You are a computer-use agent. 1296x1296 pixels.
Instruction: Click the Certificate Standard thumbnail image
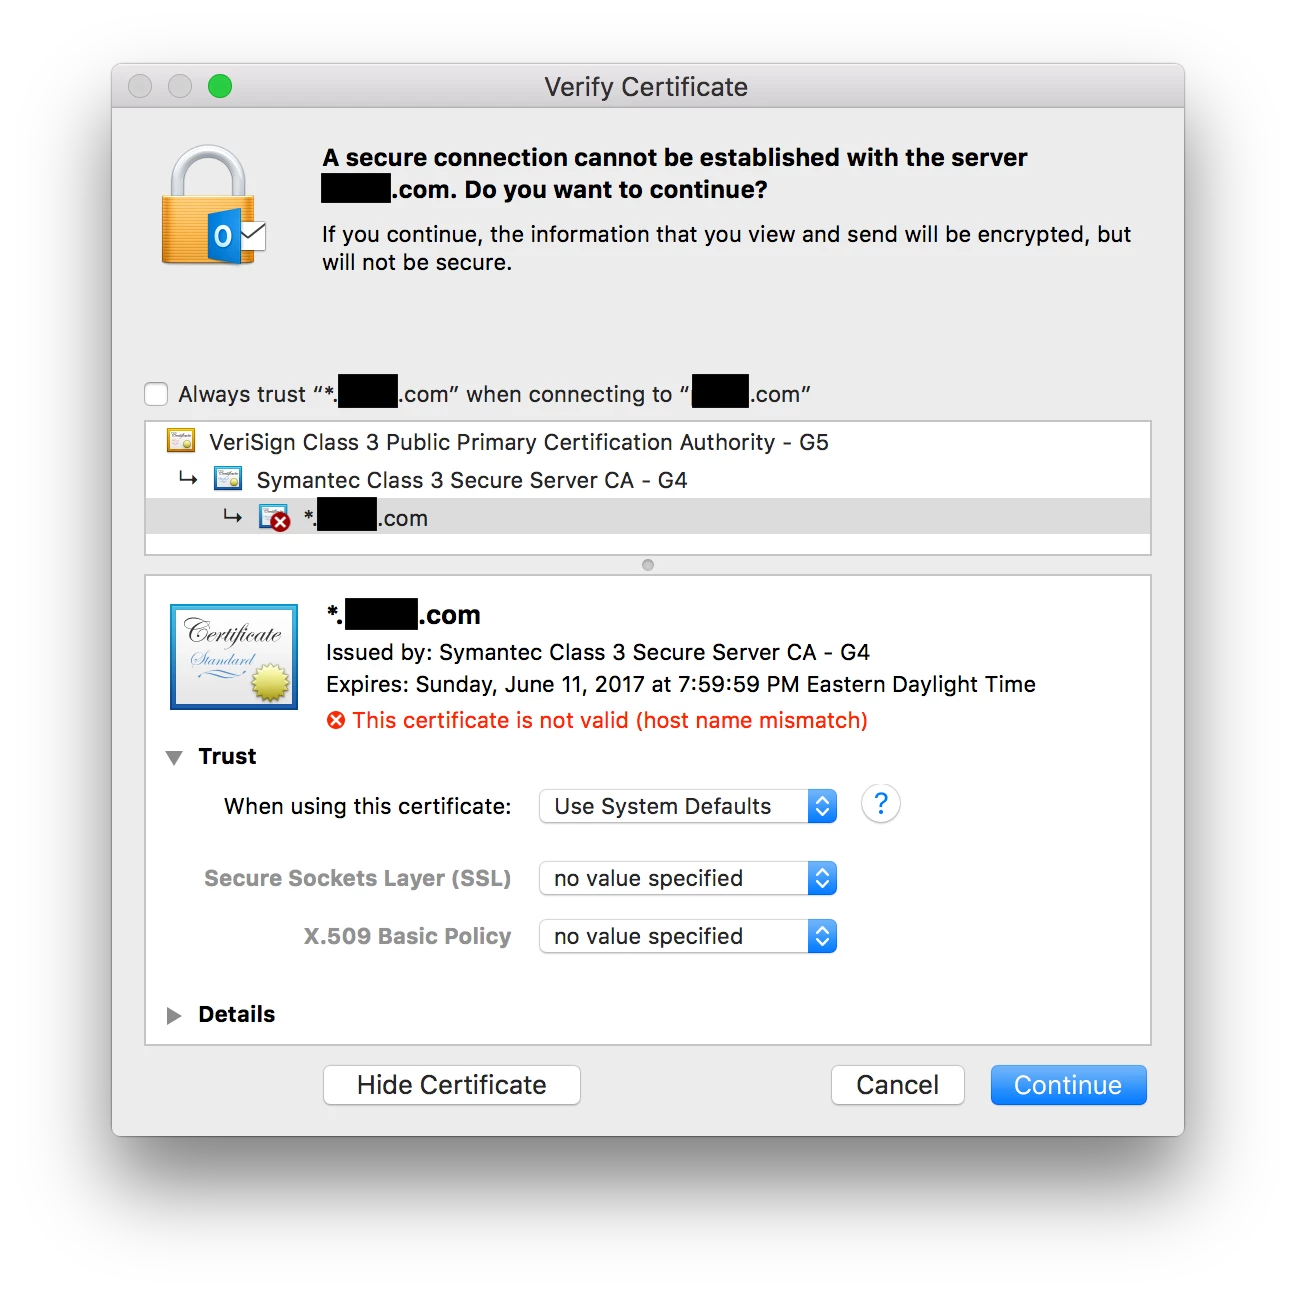[x=234, y=656]
